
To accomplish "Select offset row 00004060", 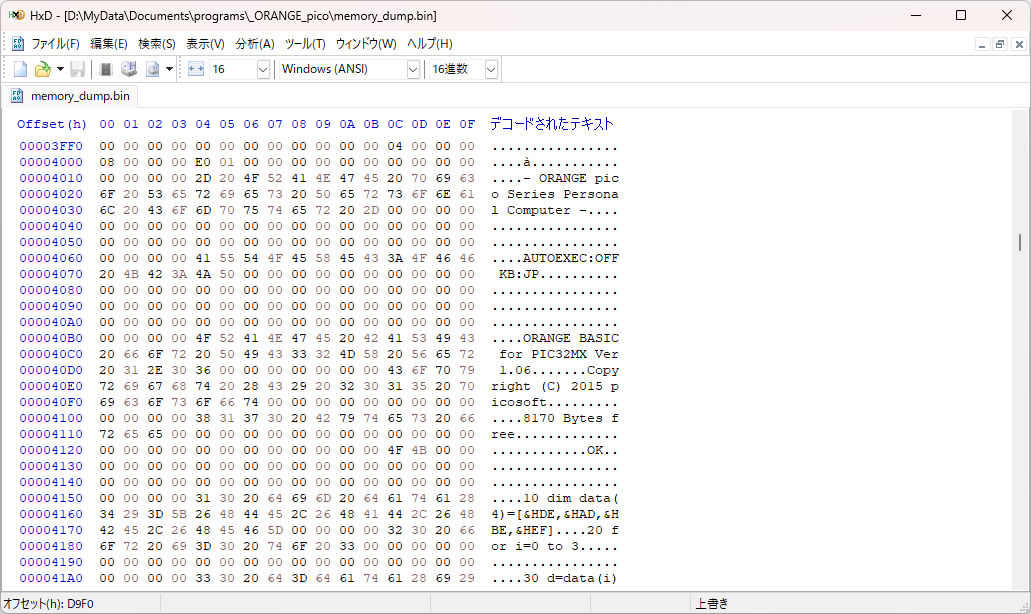I will click(51, 258).
